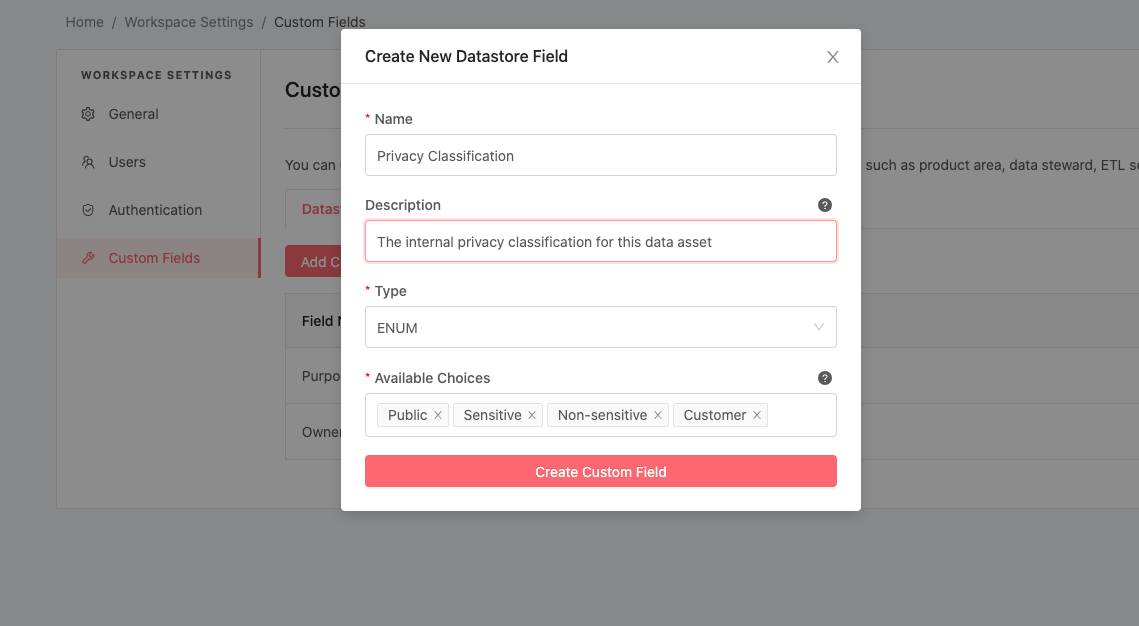
Task: Click the Name input field
Action: [600, 155]
